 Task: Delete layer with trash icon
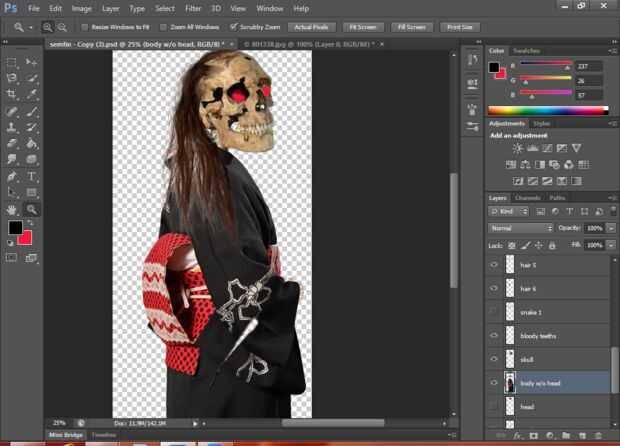(598, 436)
